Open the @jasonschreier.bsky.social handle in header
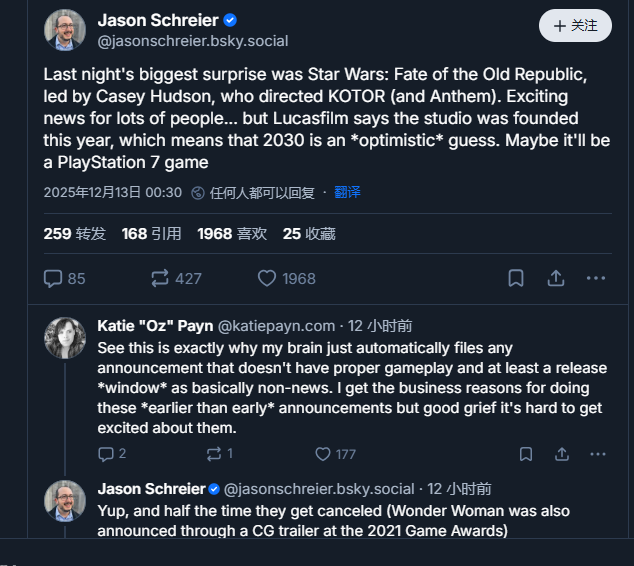The image size is (634, 566). [x=193, y=41]
